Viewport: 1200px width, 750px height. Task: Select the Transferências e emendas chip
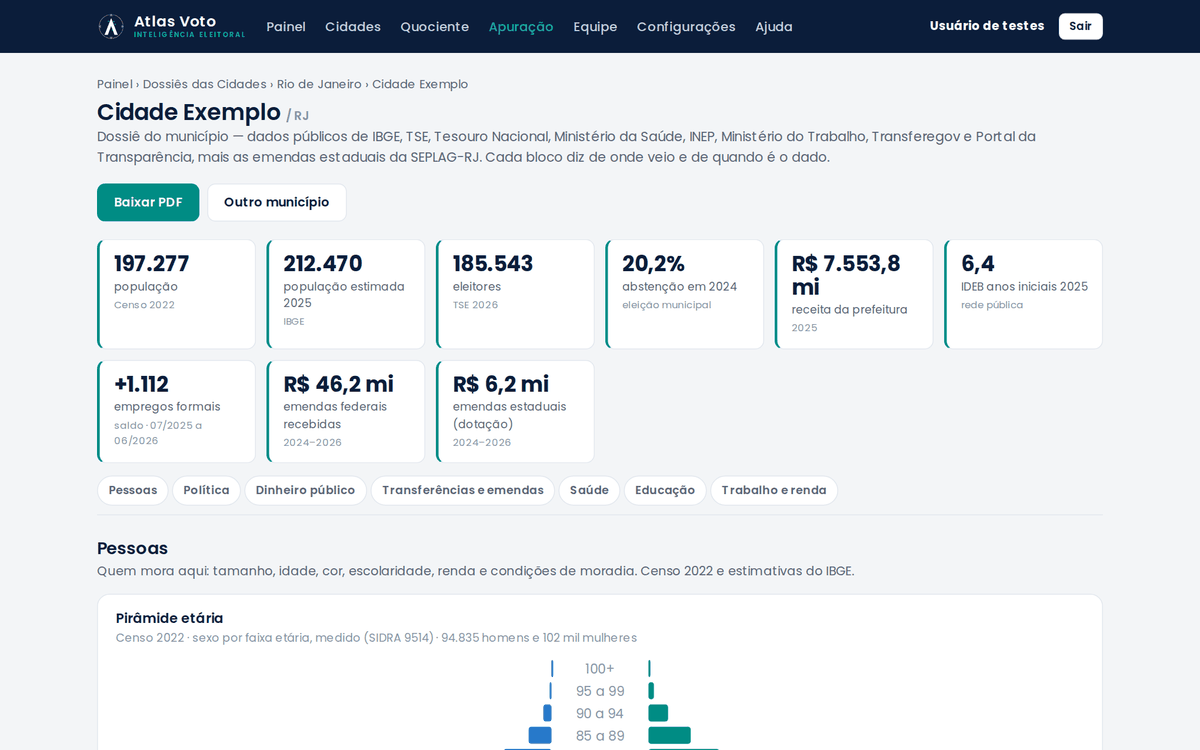(x=463, y=490)
